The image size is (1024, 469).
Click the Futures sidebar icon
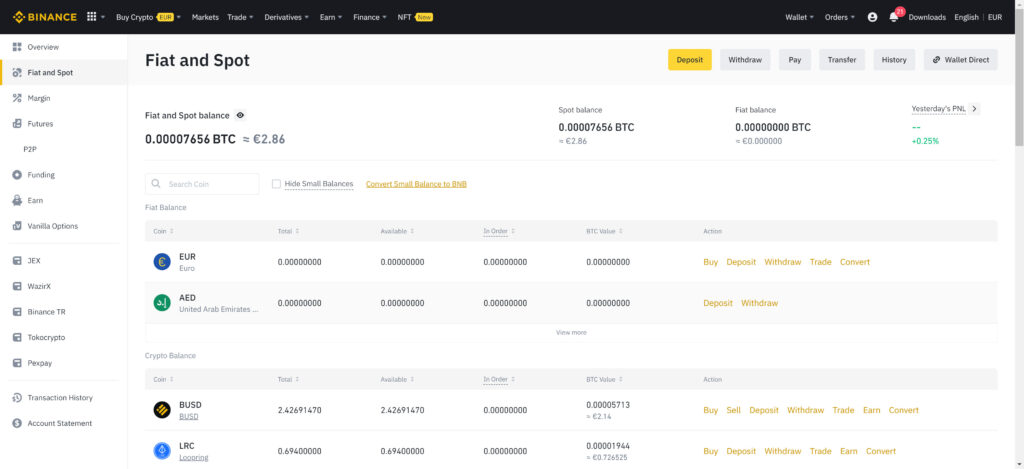point(18,123)
